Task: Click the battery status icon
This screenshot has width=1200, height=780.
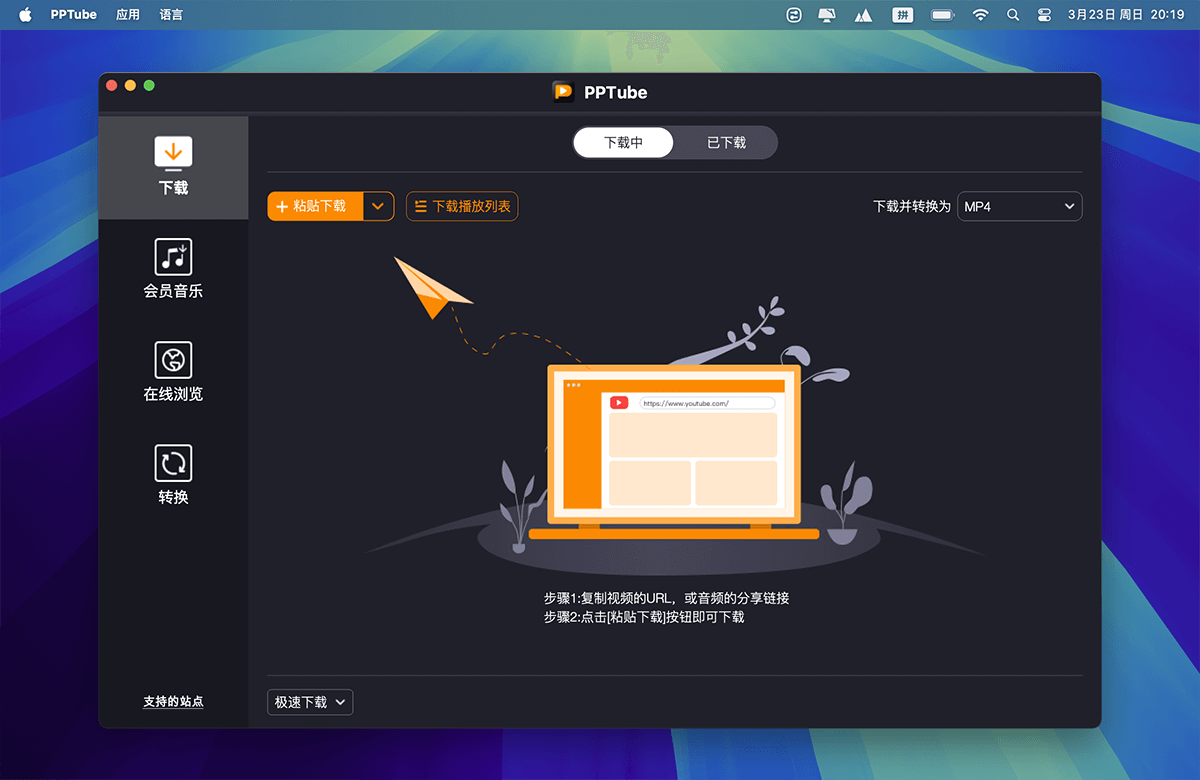Action: click(x=943, y=14)
